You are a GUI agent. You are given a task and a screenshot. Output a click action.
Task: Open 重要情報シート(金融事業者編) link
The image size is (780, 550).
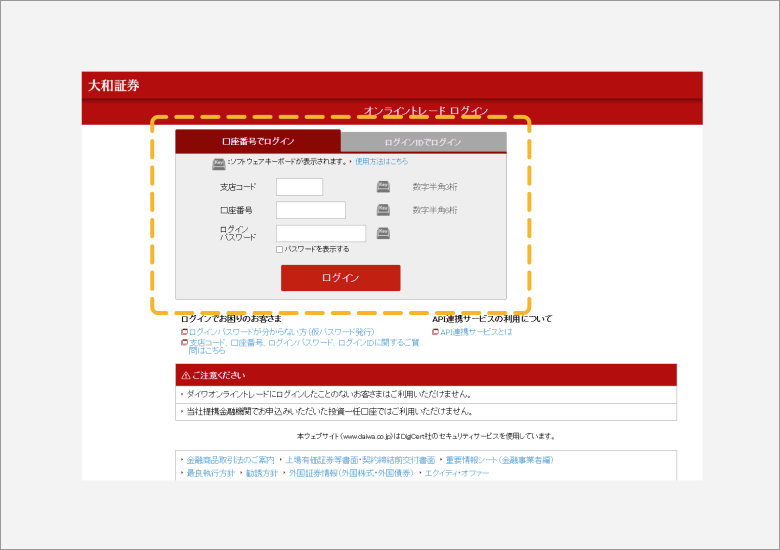tap(499, 460)
